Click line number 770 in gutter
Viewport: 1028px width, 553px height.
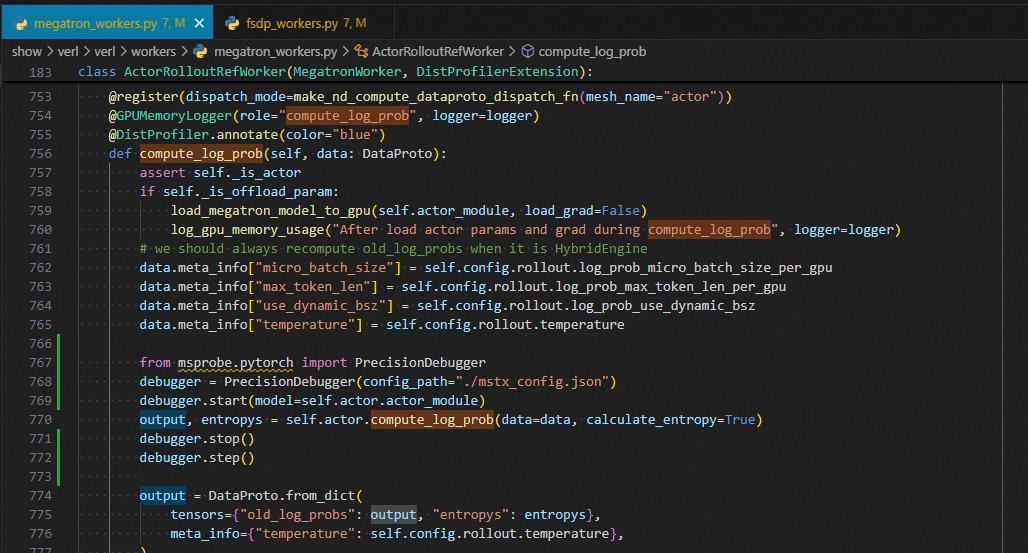(40, 420)
